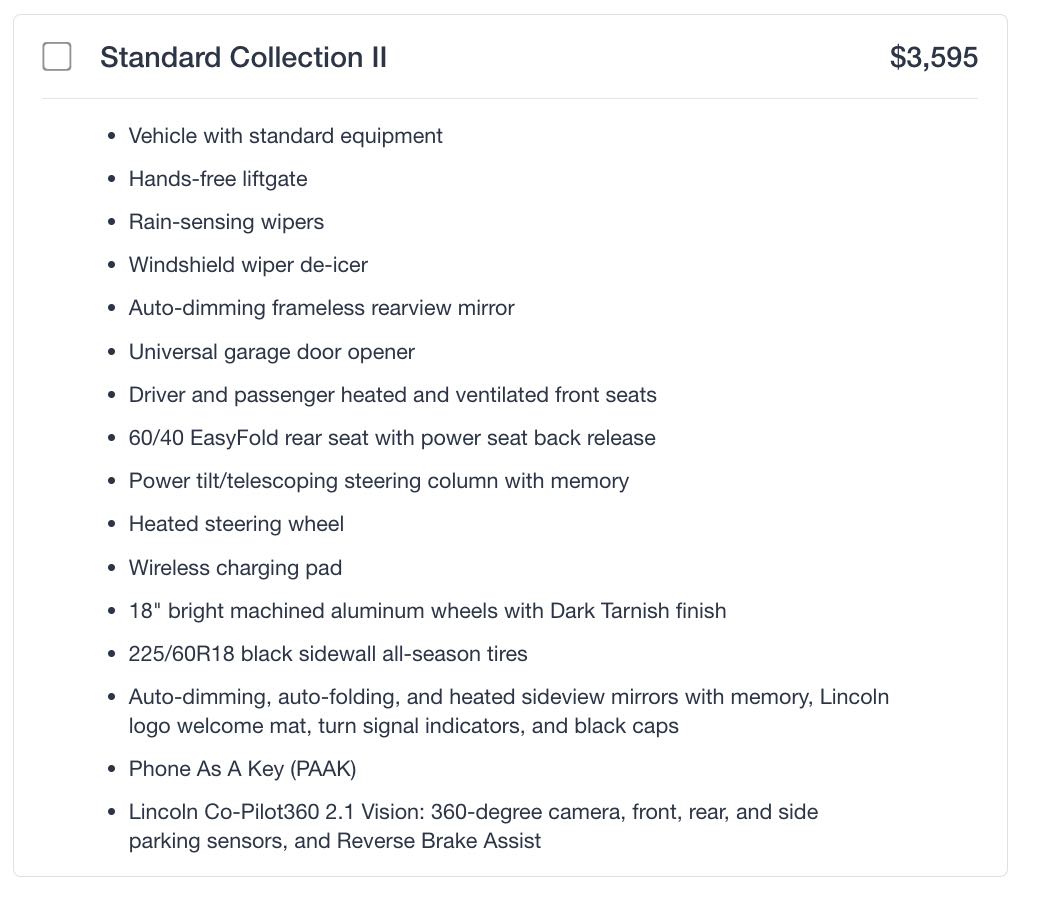
Task: Select the Universal garage door opener item
Action: [271, 352]
